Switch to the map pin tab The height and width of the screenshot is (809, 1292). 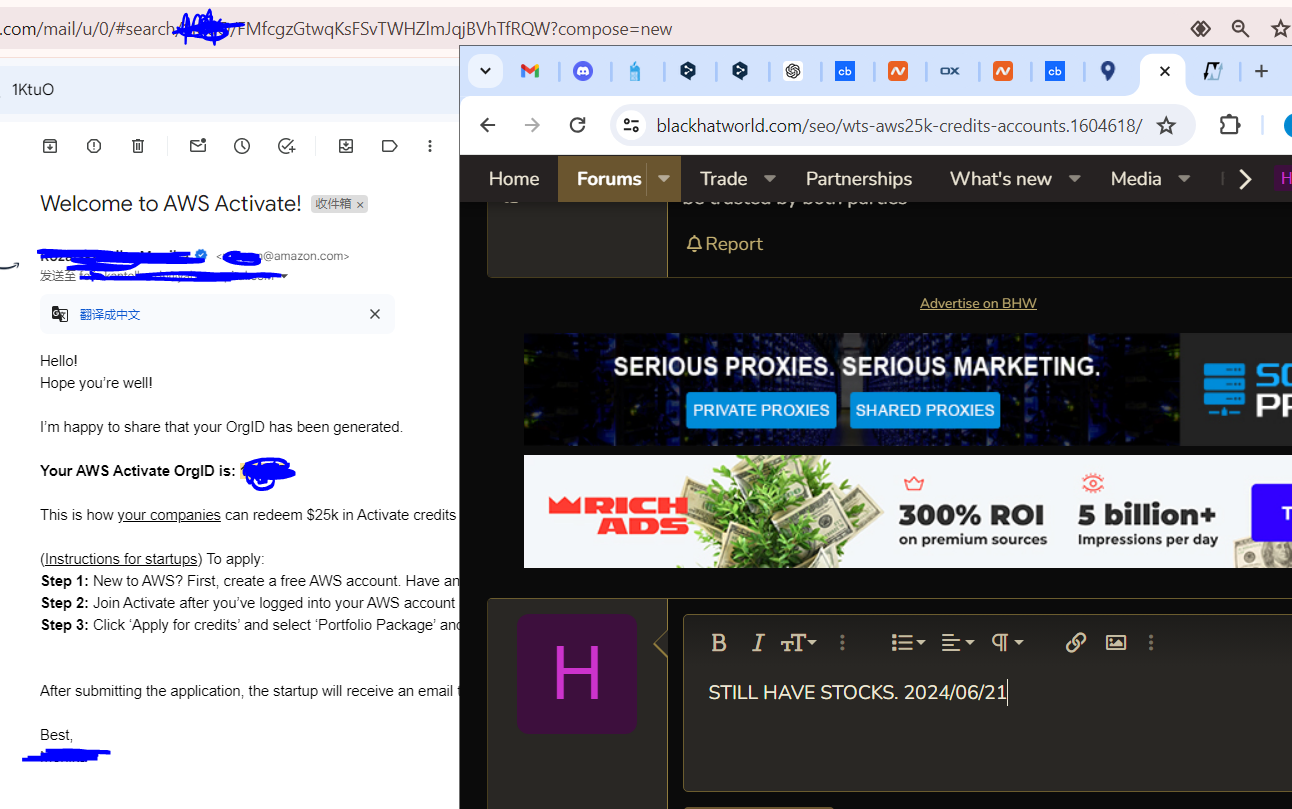coord(1108,71)
